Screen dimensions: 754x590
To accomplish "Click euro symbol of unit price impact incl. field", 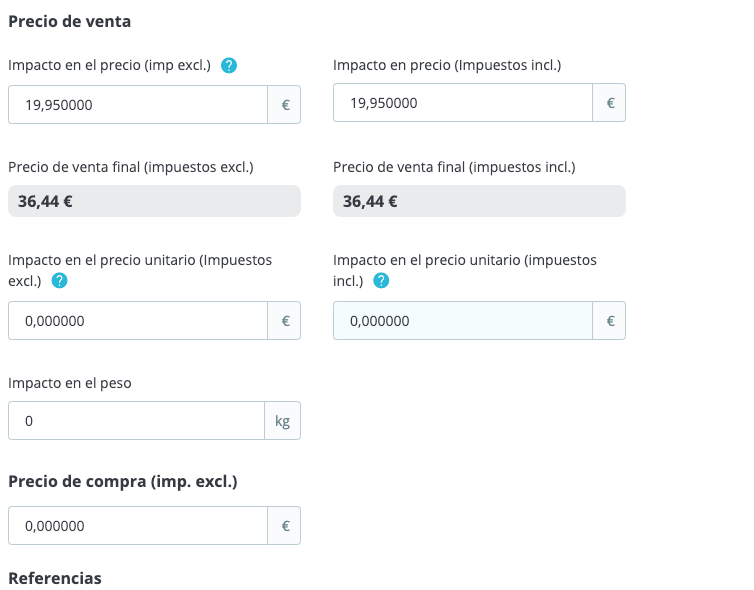I will point(610,321).
